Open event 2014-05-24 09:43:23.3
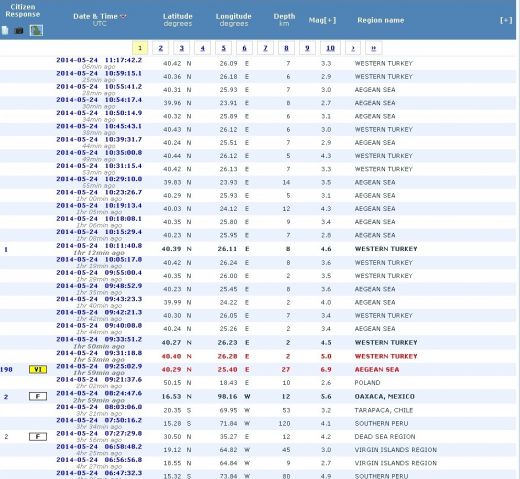 point(99,299)
